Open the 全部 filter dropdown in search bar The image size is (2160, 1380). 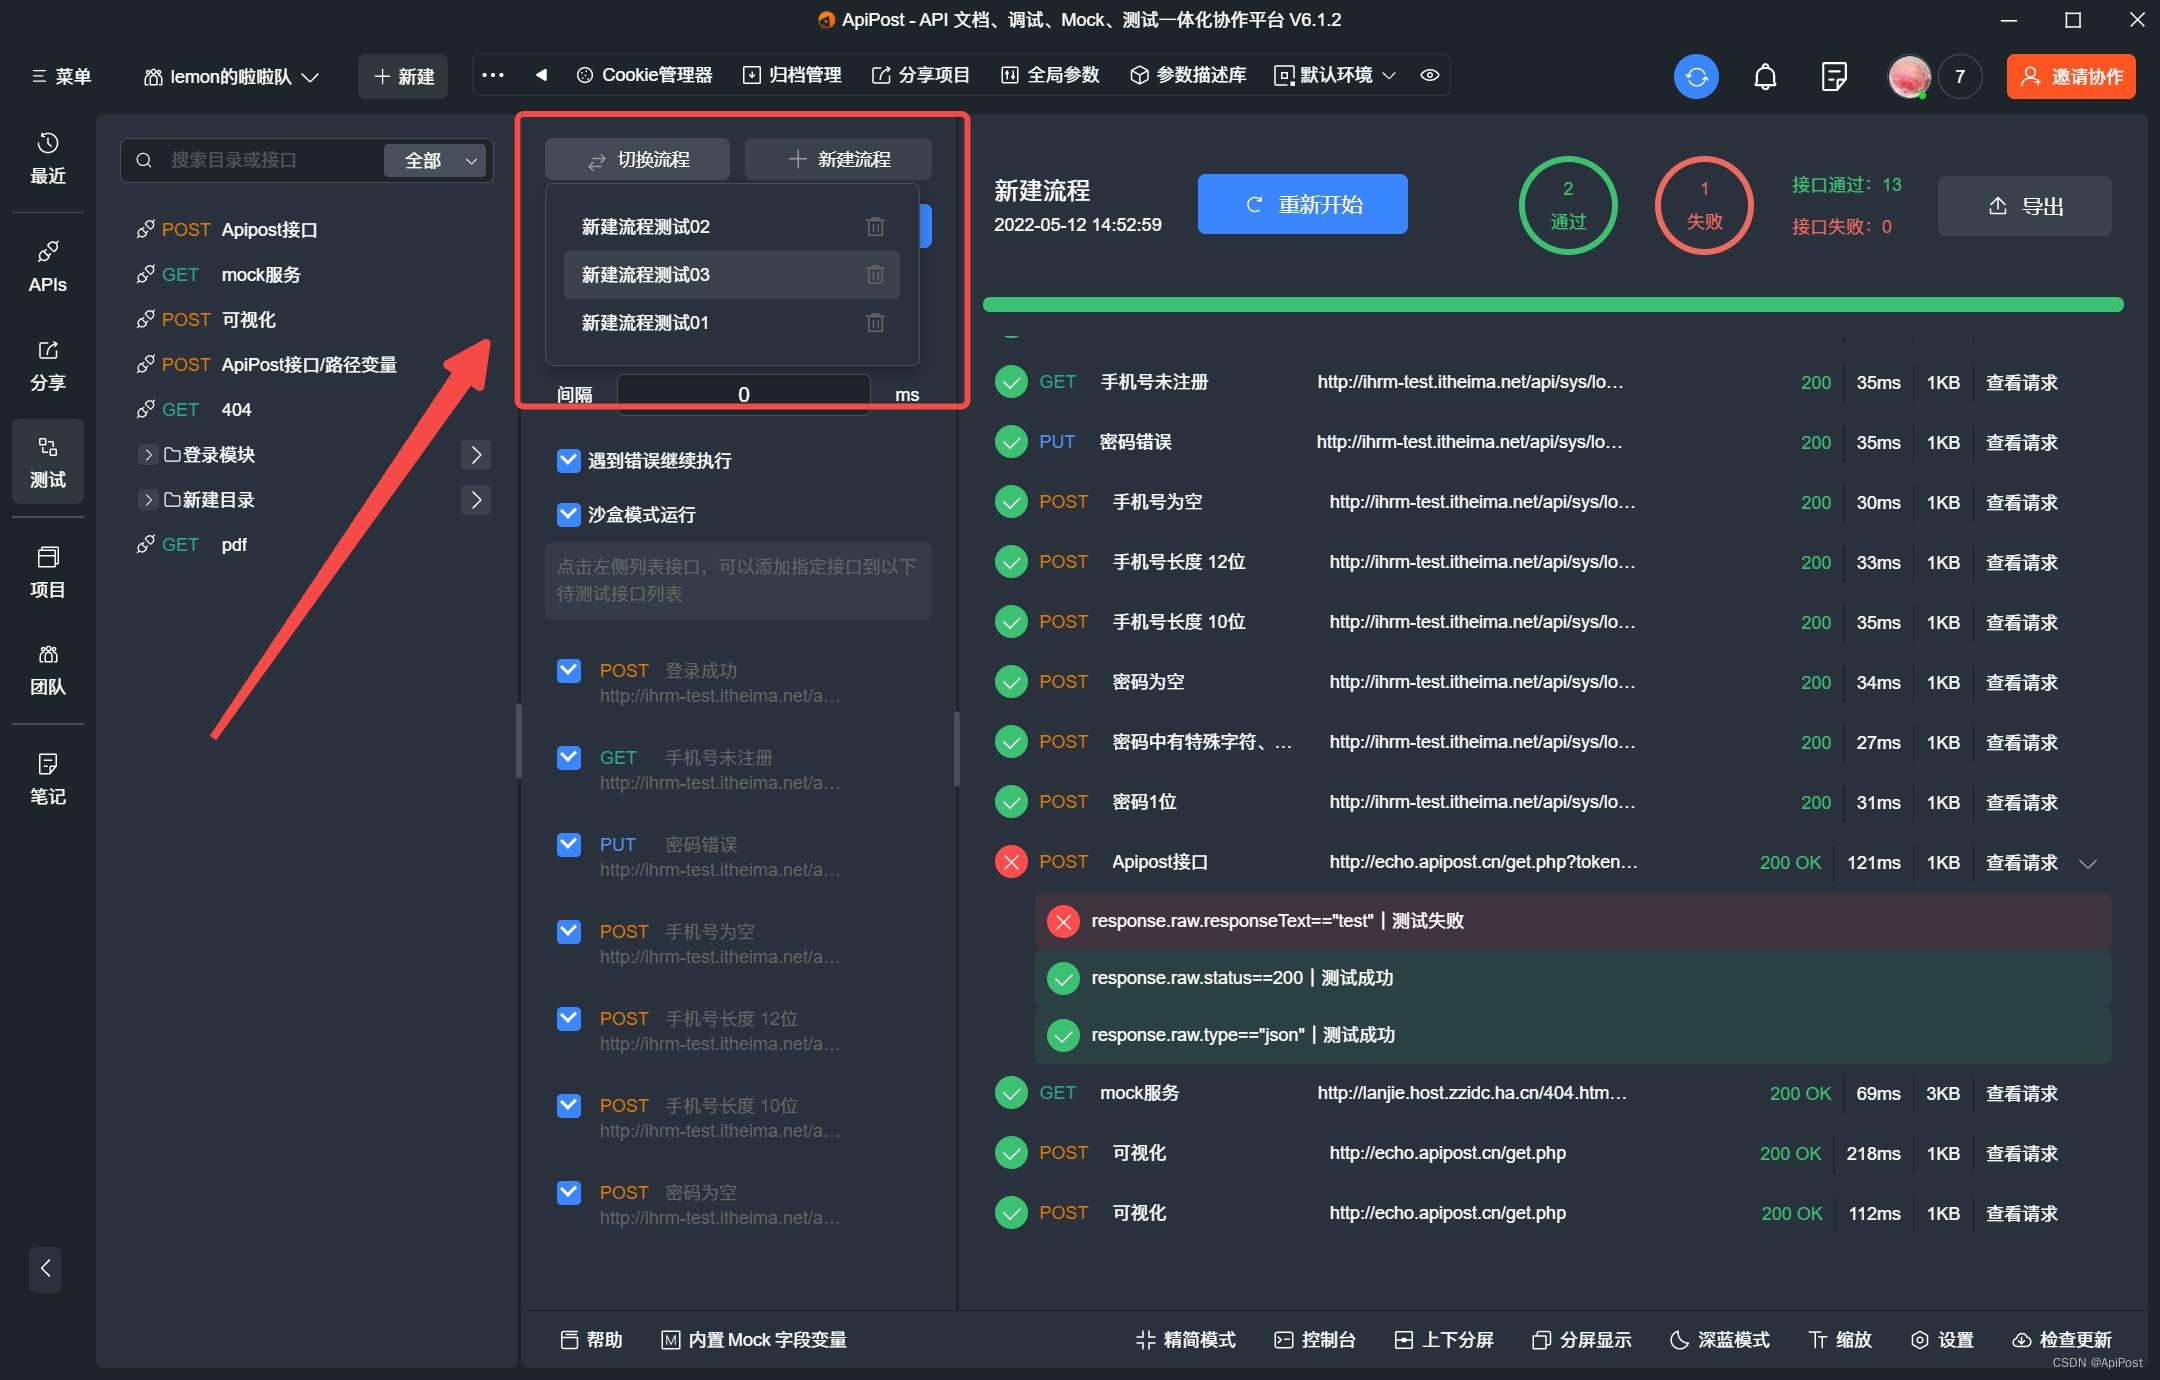[434, 160]
